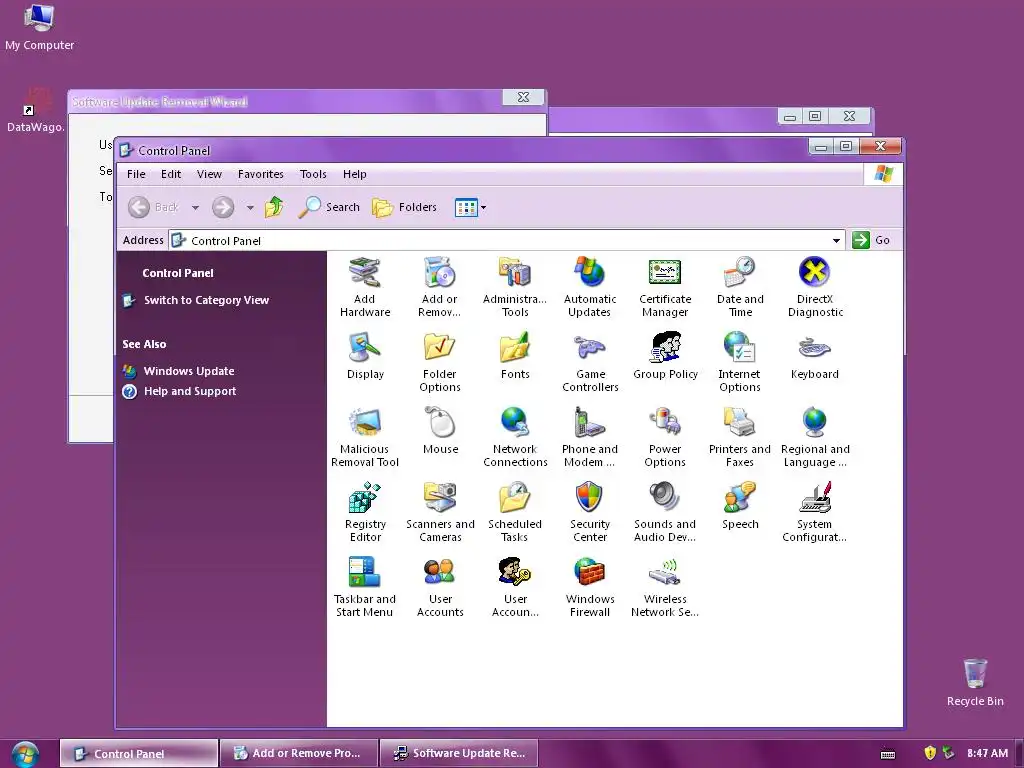Switch to Software Update Removal taskbar button
Screen dimensions: 1024x768
pos(459,753)
